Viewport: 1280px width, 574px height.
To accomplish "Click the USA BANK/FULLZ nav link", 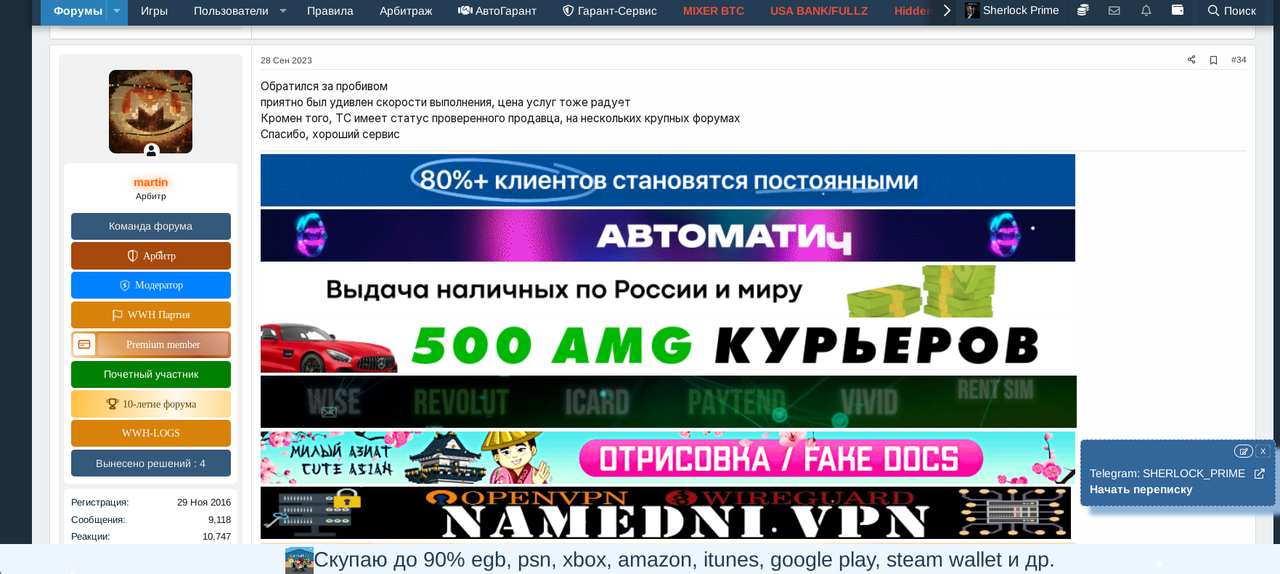I will pos(819,11).
